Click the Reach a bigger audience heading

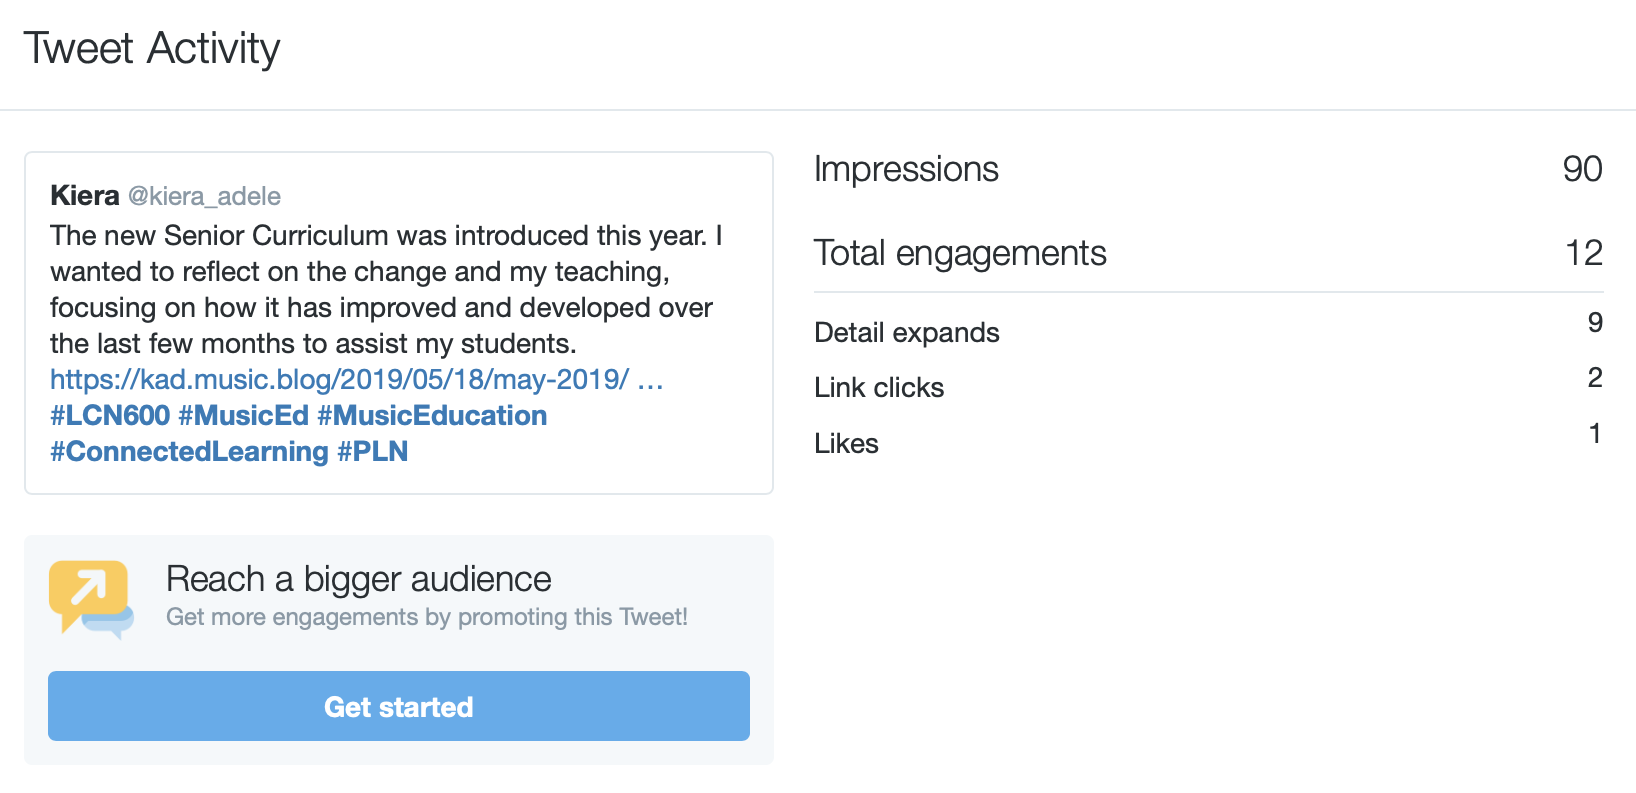[358, 580]
